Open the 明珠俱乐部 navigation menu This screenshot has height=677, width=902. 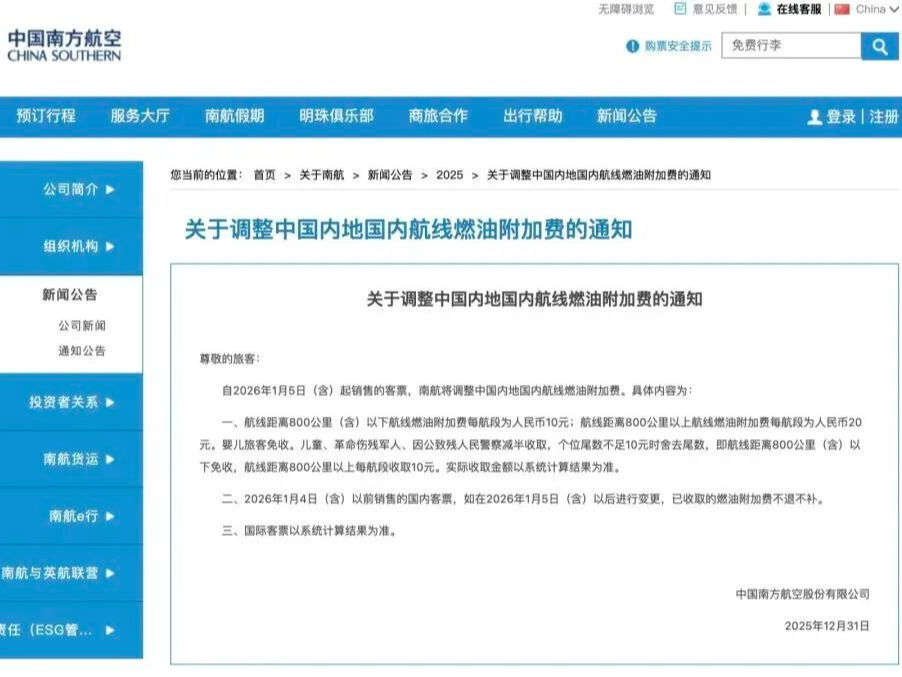click(336, 116)
